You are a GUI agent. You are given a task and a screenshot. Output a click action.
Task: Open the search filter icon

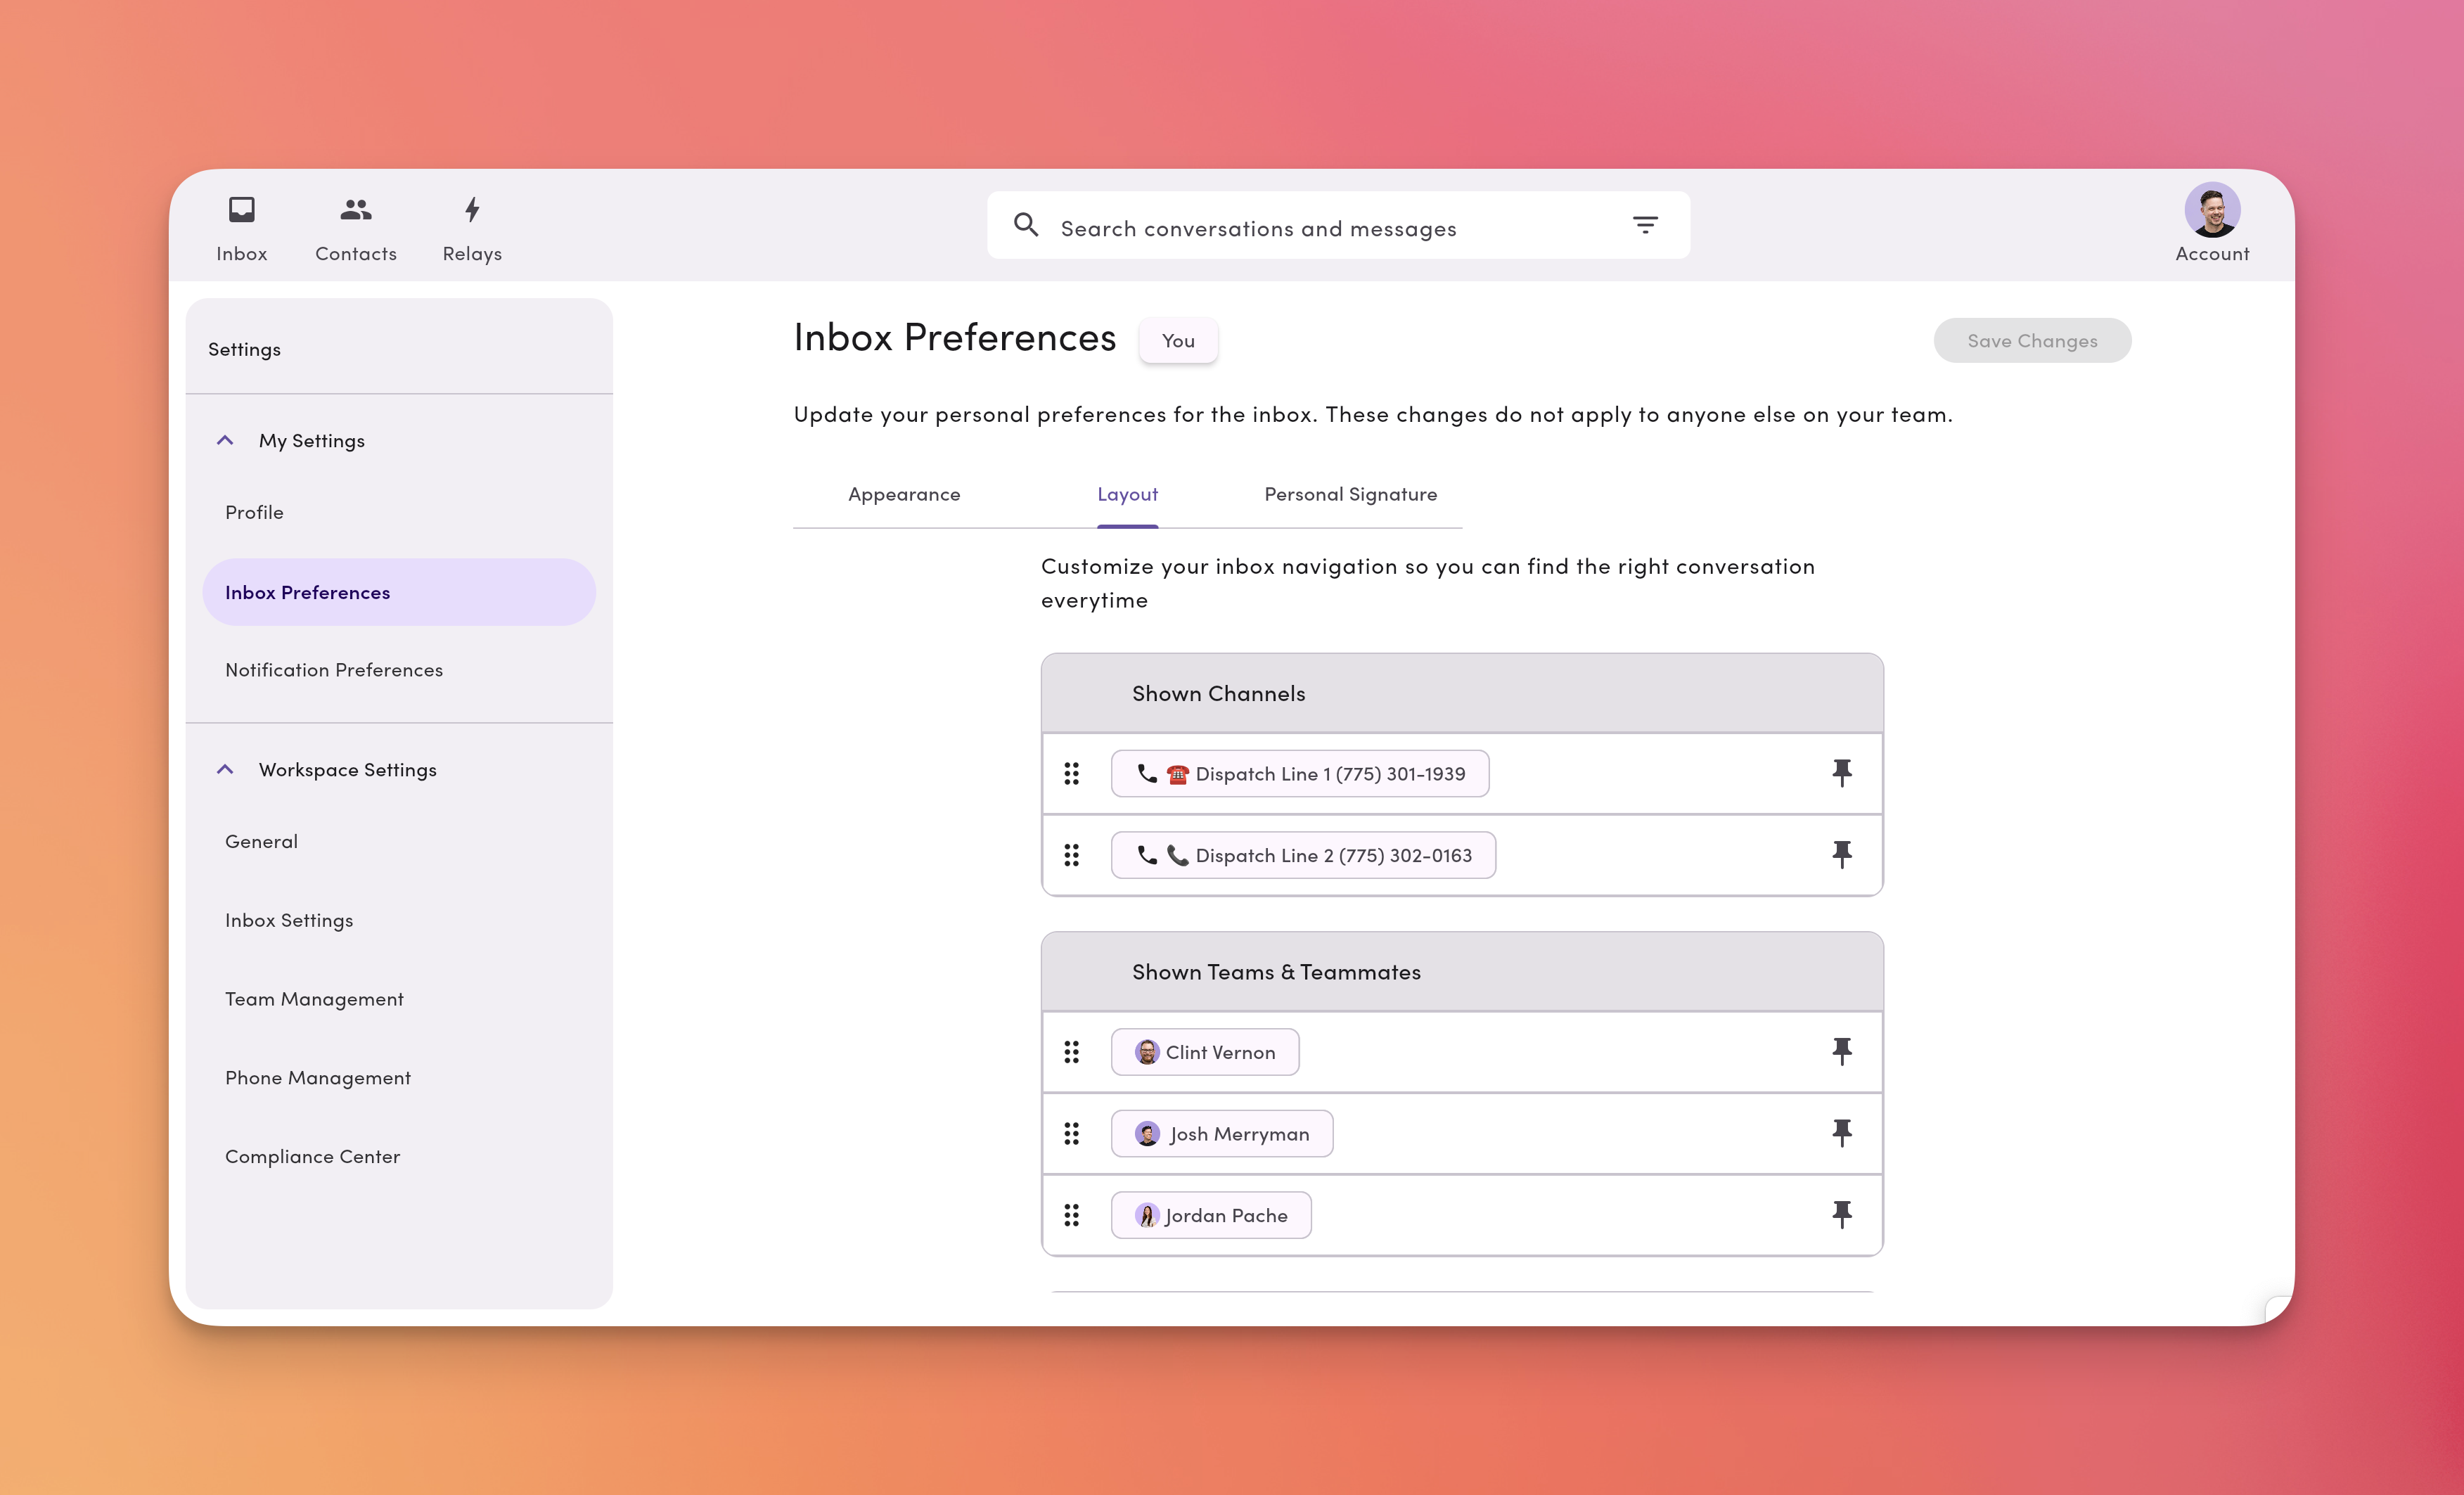tap(1645, 225)
